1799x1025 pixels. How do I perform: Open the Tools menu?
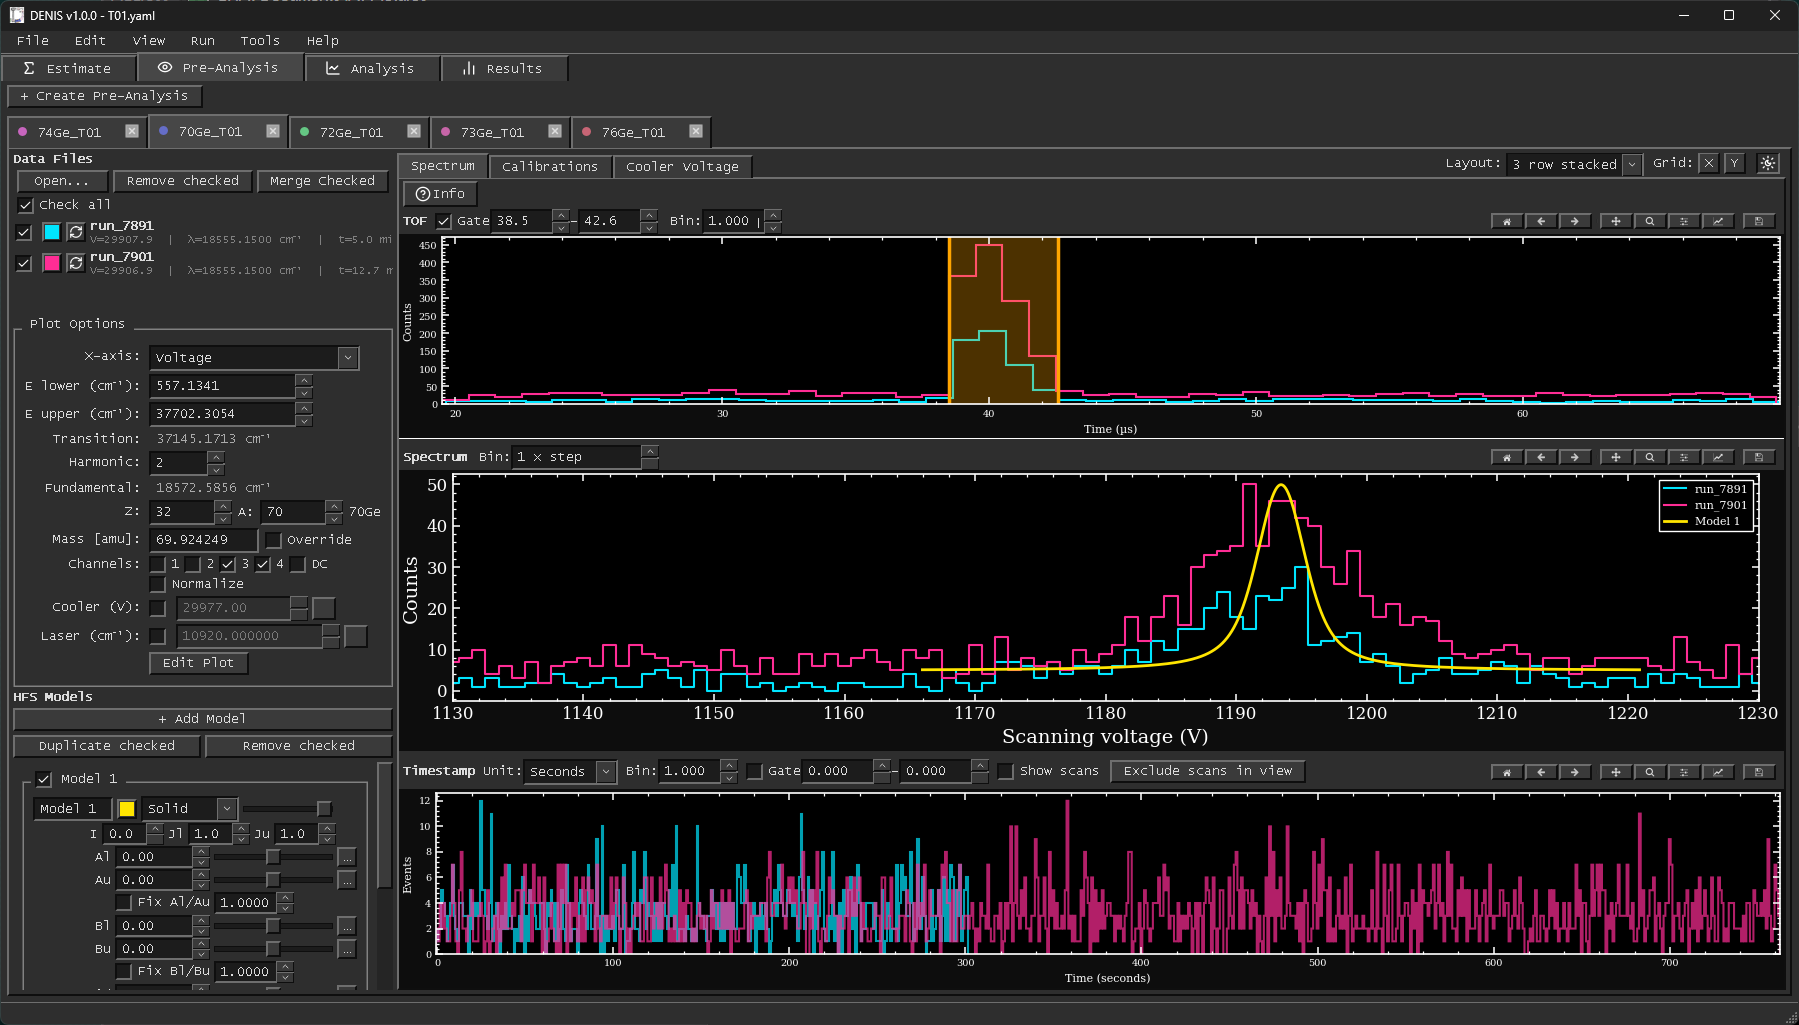260,41
